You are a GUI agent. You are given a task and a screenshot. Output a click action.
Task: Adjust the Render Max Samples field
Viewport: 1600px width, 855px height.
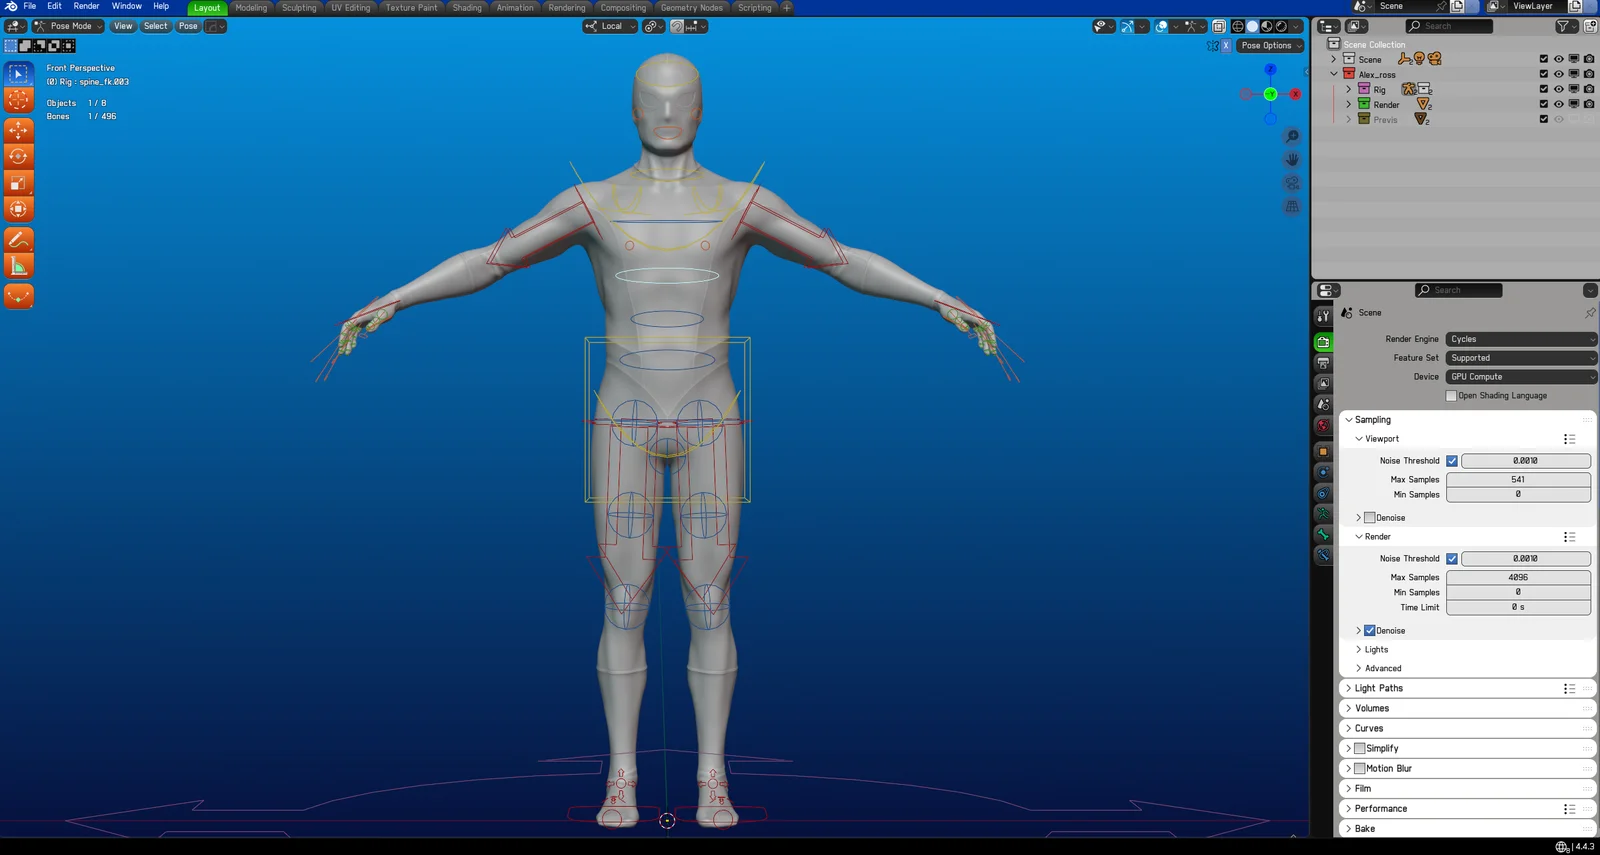click(1517, 577)
